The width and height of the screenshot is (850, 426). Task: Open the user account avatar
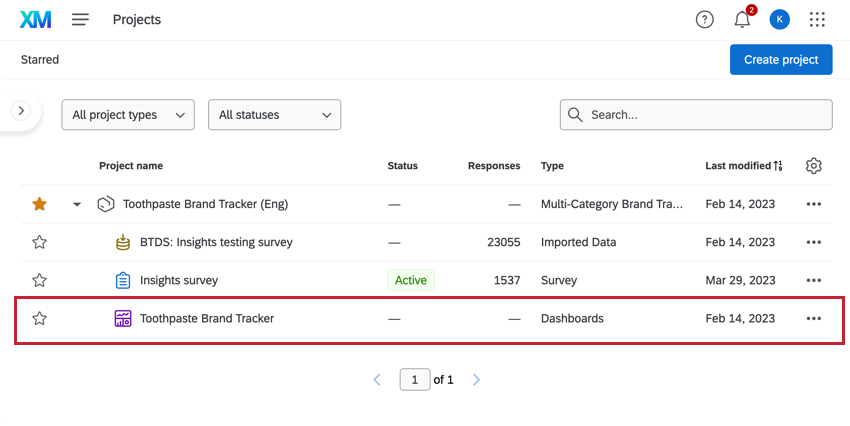click(780, 20)
